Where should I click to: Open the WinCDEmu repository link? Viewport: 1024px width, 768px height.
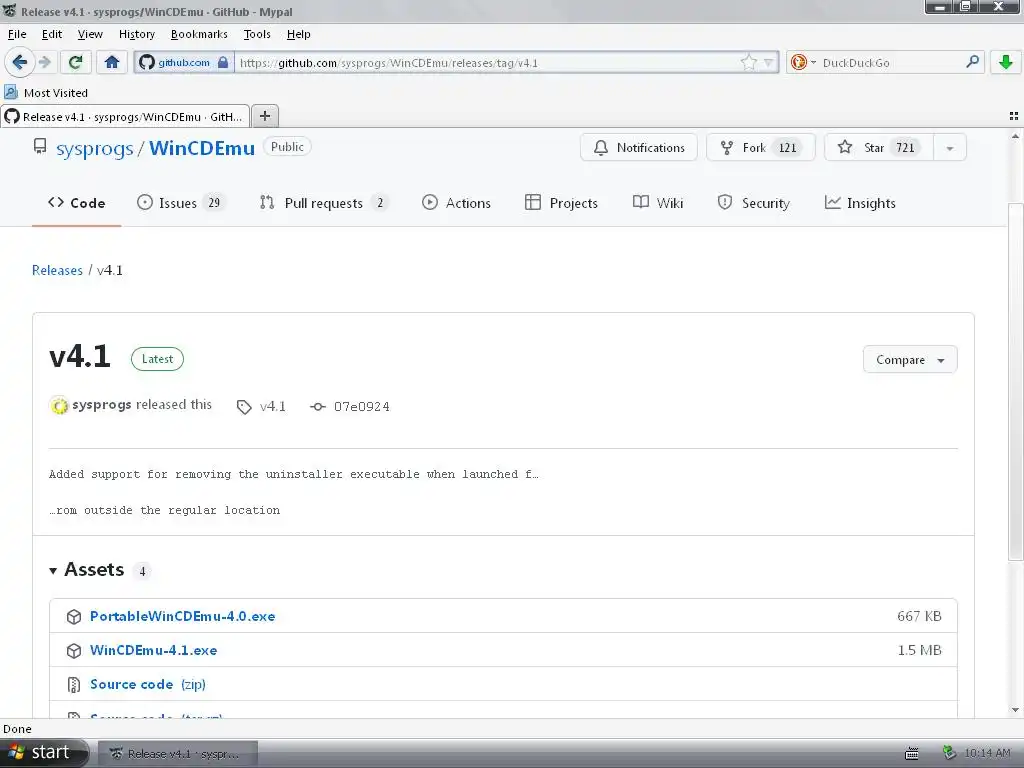(x=202, y=148)
